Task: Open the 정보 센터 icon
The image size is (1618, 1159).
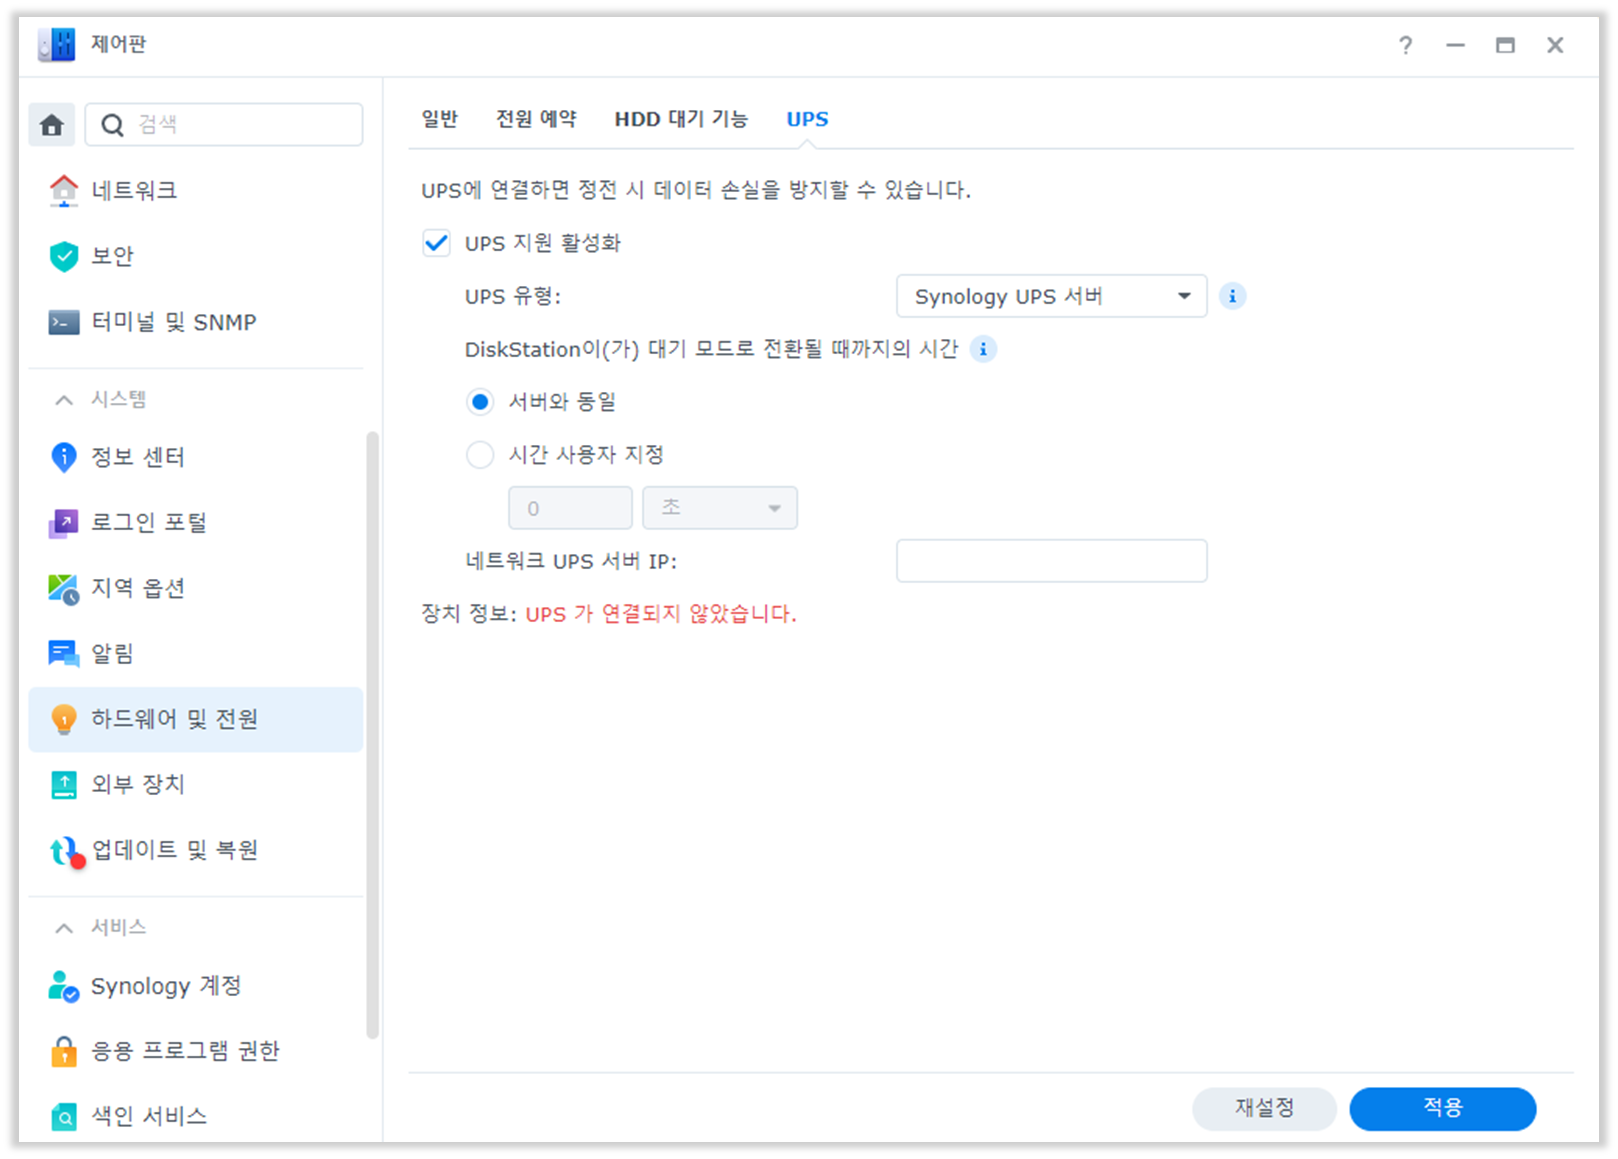Action: (x=64, y=457)
